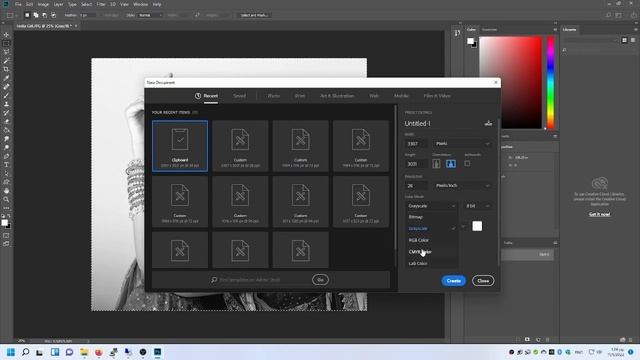Select the Zoom tool
Image resolution: width=640 pixels, height=360 pixels.
pos(6,200)
